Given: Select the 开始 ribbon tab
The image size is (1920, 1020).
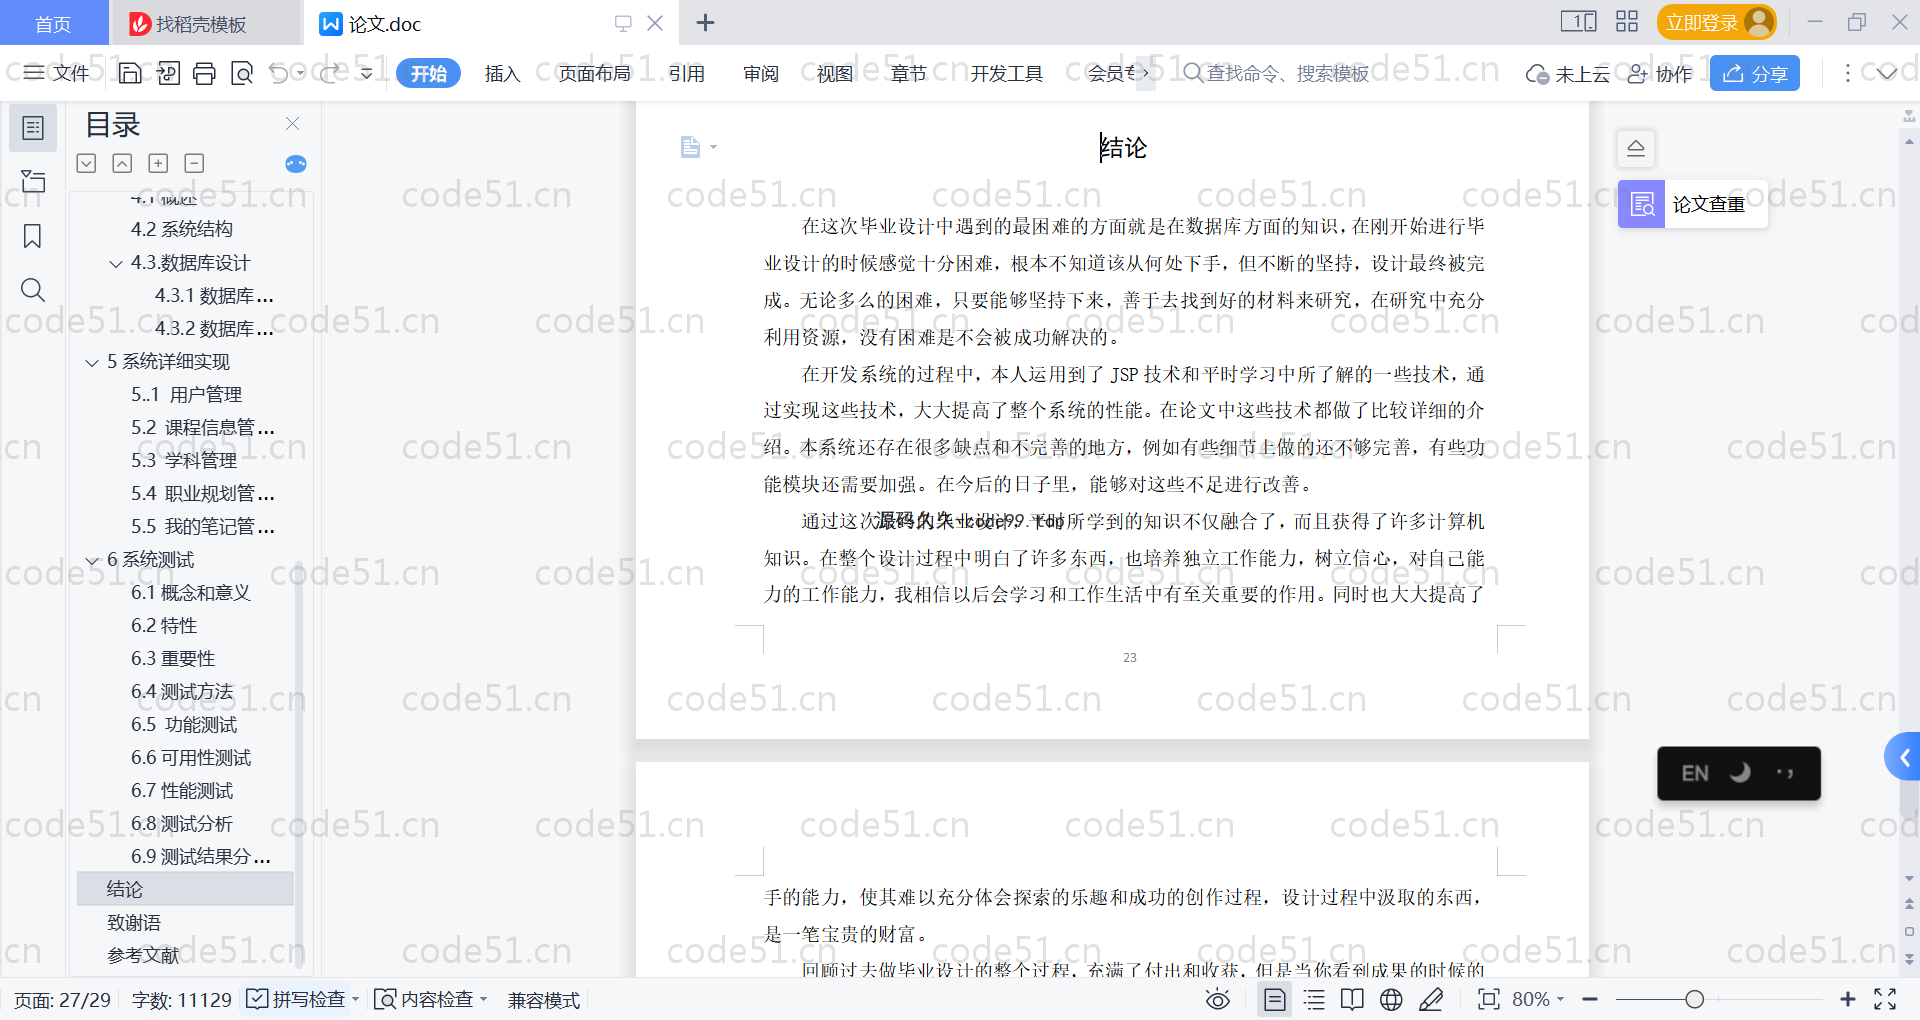Looking at the screenshot, I should (428, 73).
